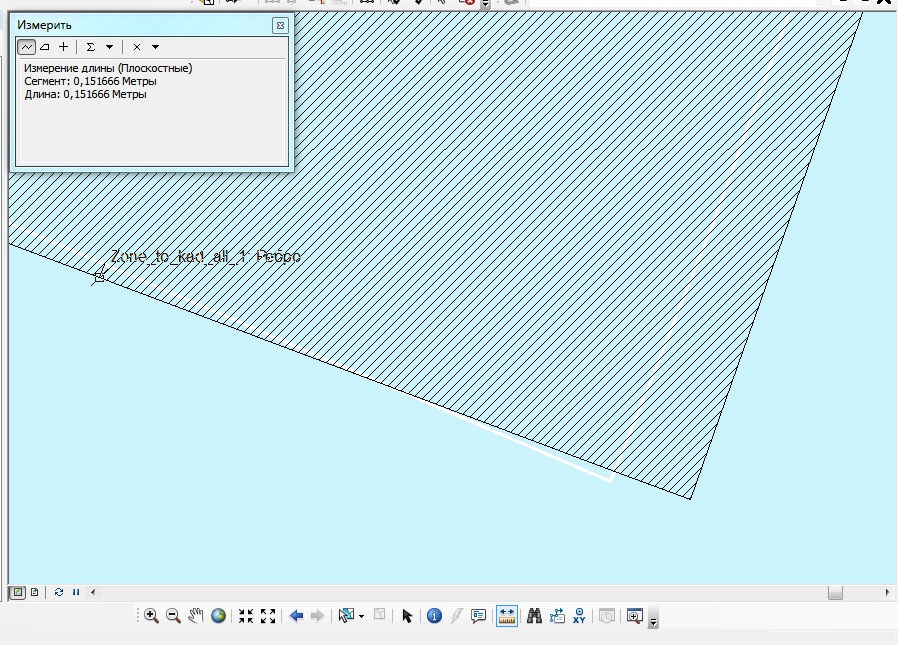Open the measure units dropdown arrow
This screenshot has height=645, width=898.
point(155,47)
